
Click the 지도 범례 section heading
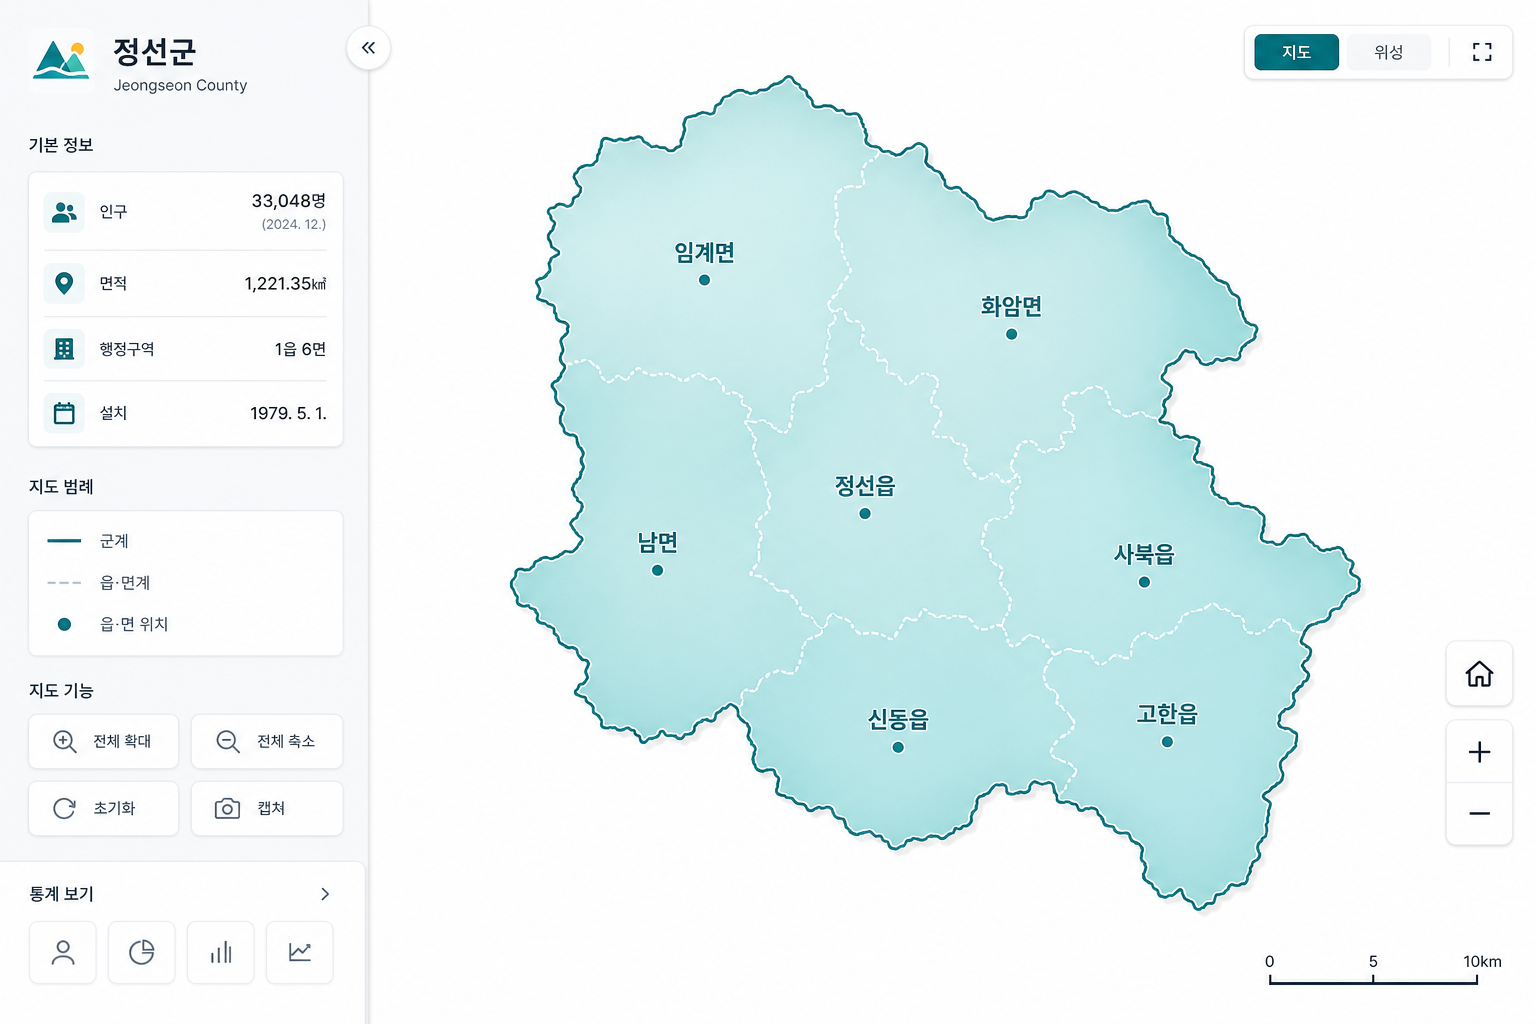pos(61,487)
